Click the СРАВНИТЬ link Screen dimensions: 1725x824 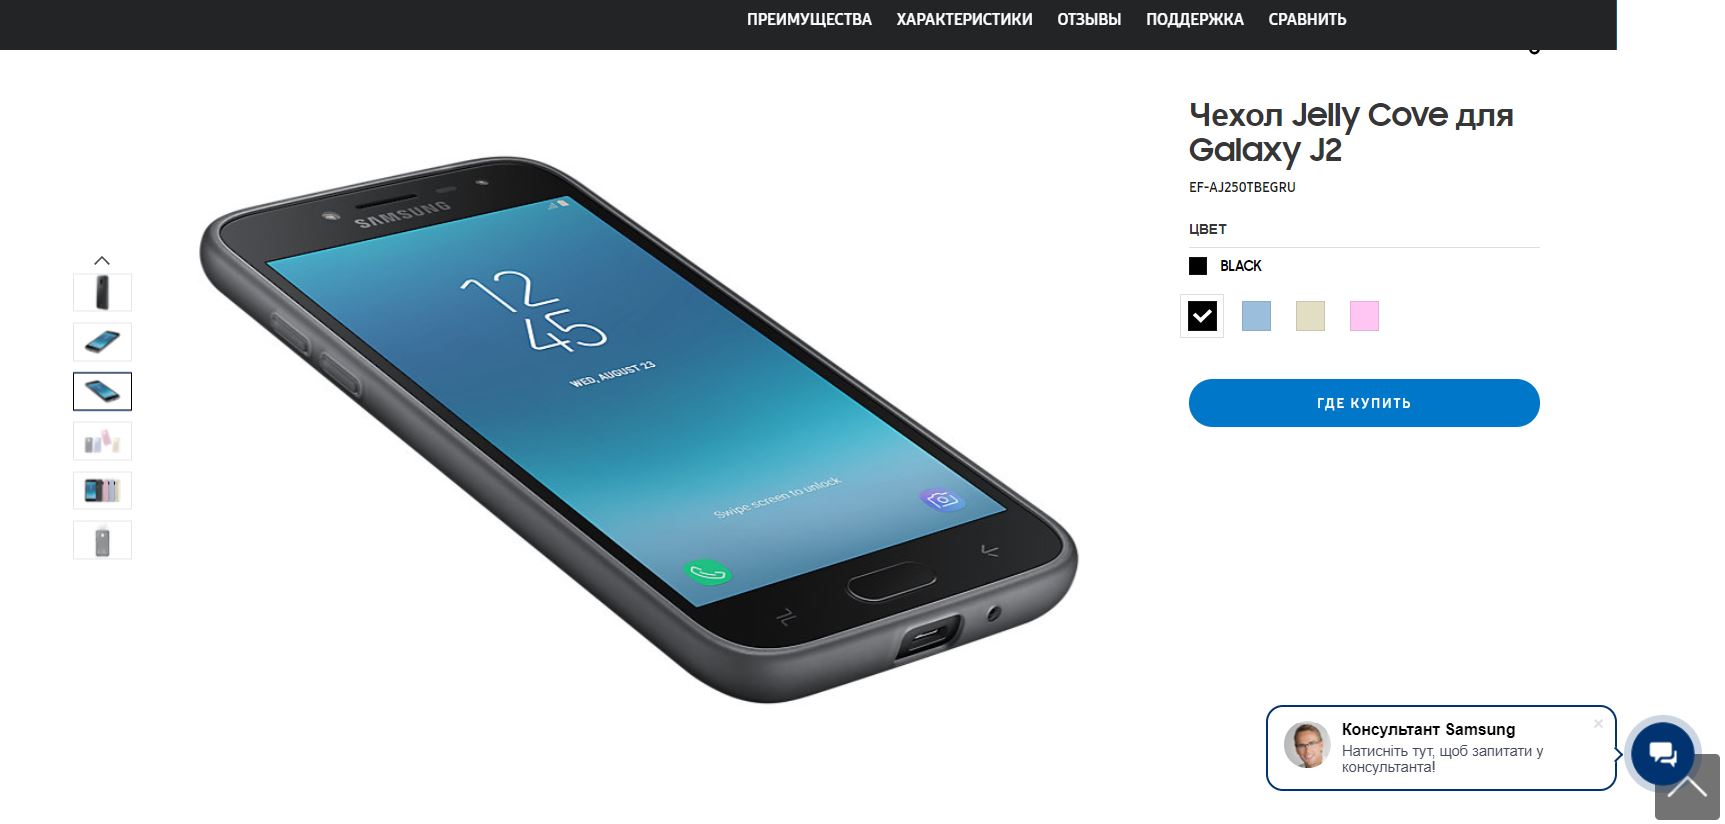[x=1307, y=19]
